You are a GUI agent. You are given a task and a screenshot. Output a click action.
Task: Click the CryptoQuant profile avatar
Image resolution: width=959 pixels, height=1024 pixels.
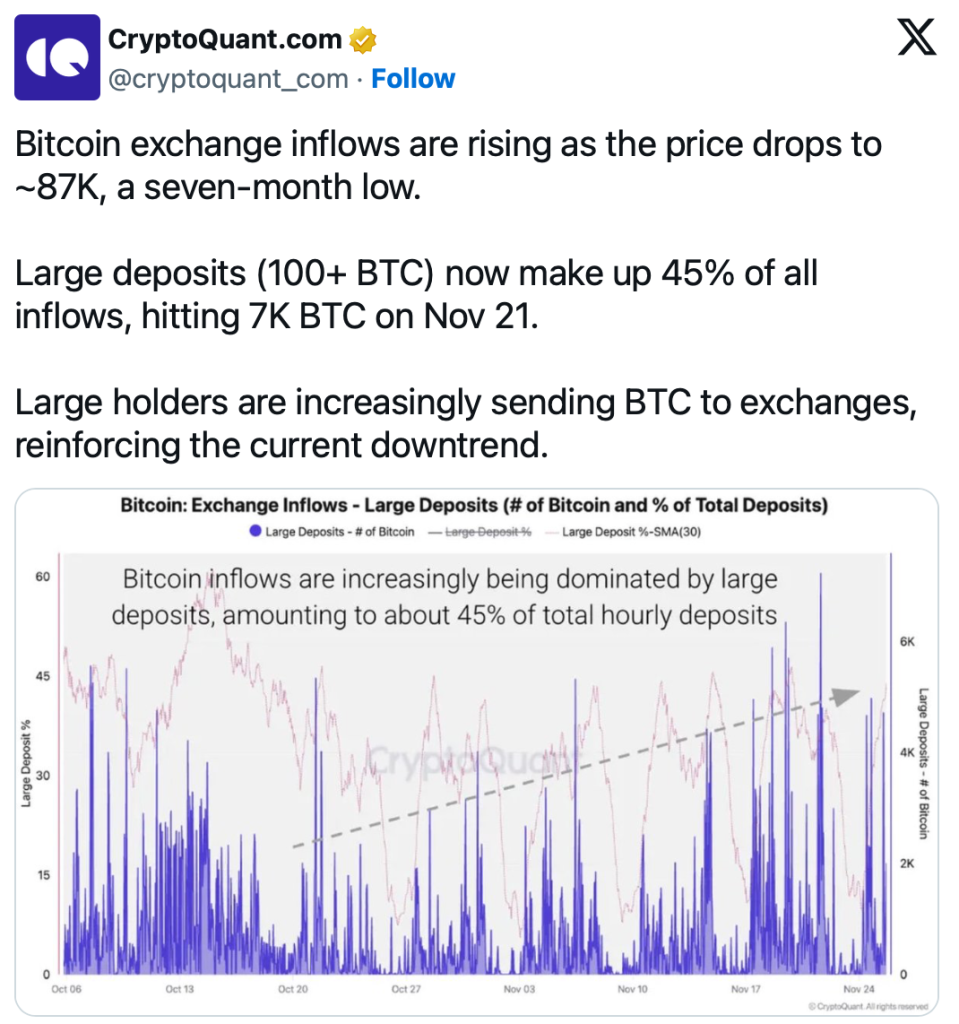57,57
